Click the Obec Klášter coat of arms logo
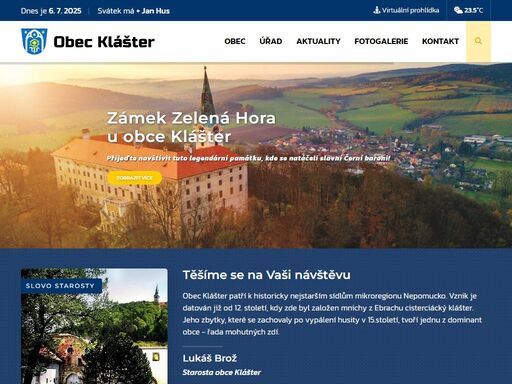 34,41
